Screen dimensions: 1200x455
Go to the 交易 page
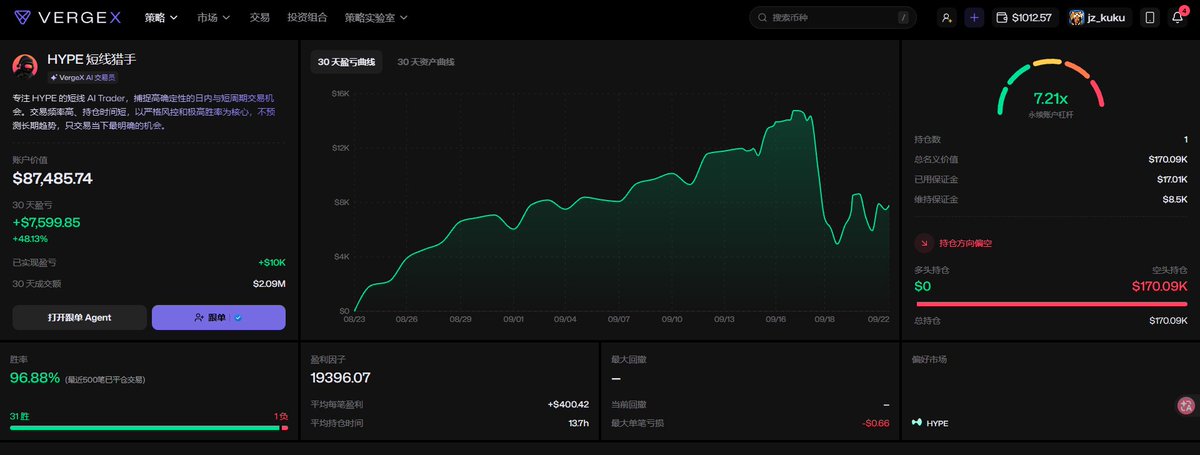pos(259,18)
